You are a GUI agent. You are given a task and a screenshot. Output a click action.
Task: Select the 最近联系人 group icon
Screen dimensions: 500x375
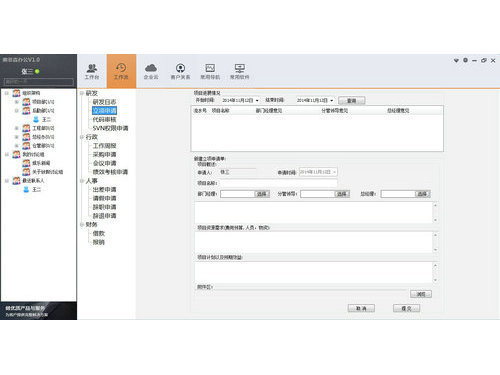pyautogui.click(x=16, y=181)
